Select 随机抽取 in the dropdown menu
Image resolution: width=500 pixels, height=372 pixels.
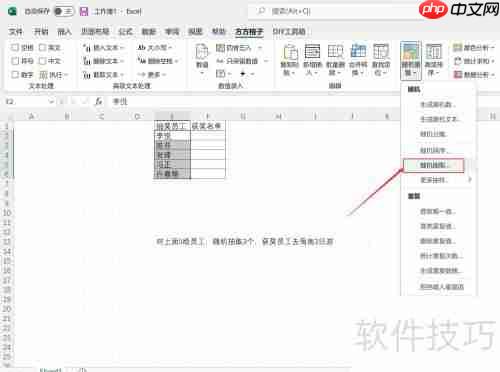tap(434, 165)
